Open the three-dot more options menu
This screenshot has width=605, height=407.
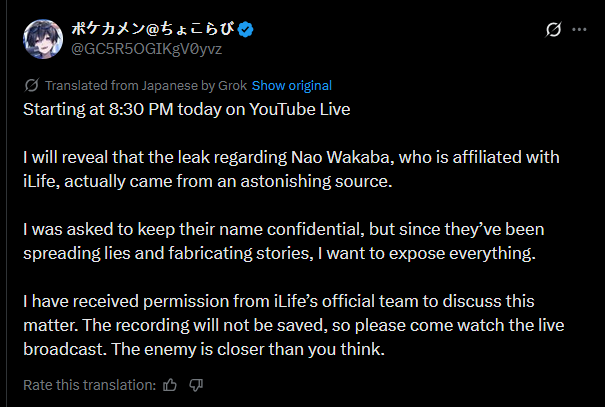[579, 31]
